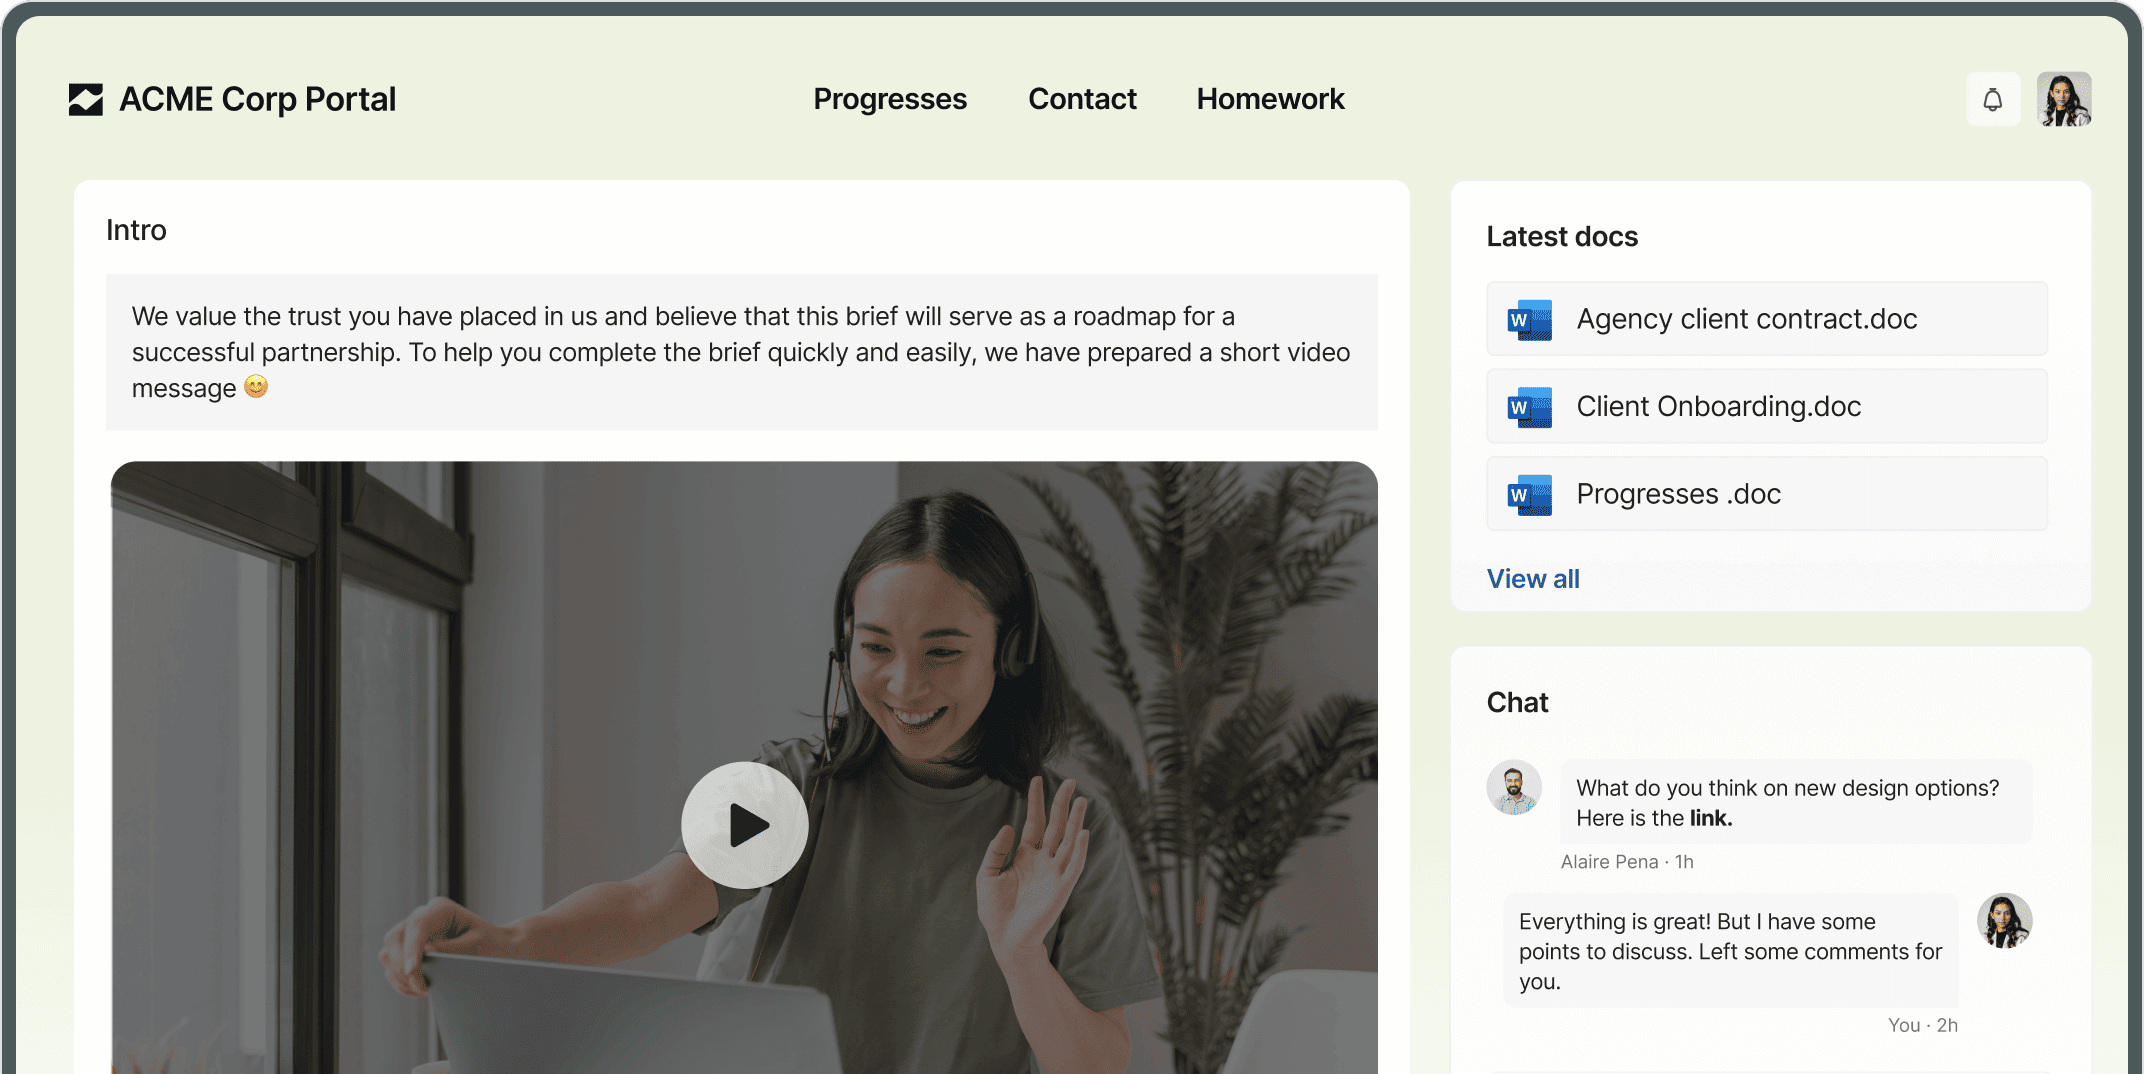Play the intro video

click(744, 825)
